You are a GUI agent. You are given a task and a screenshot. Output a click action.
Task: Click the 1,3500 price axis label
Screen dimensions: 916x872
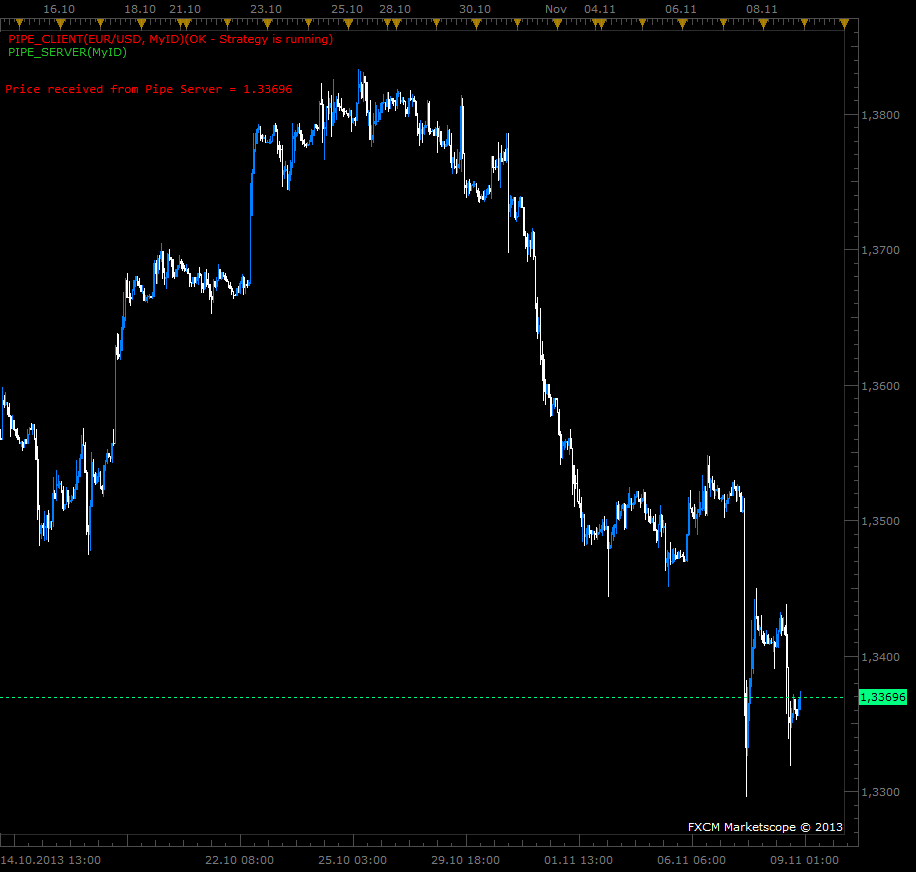(880, 521)
